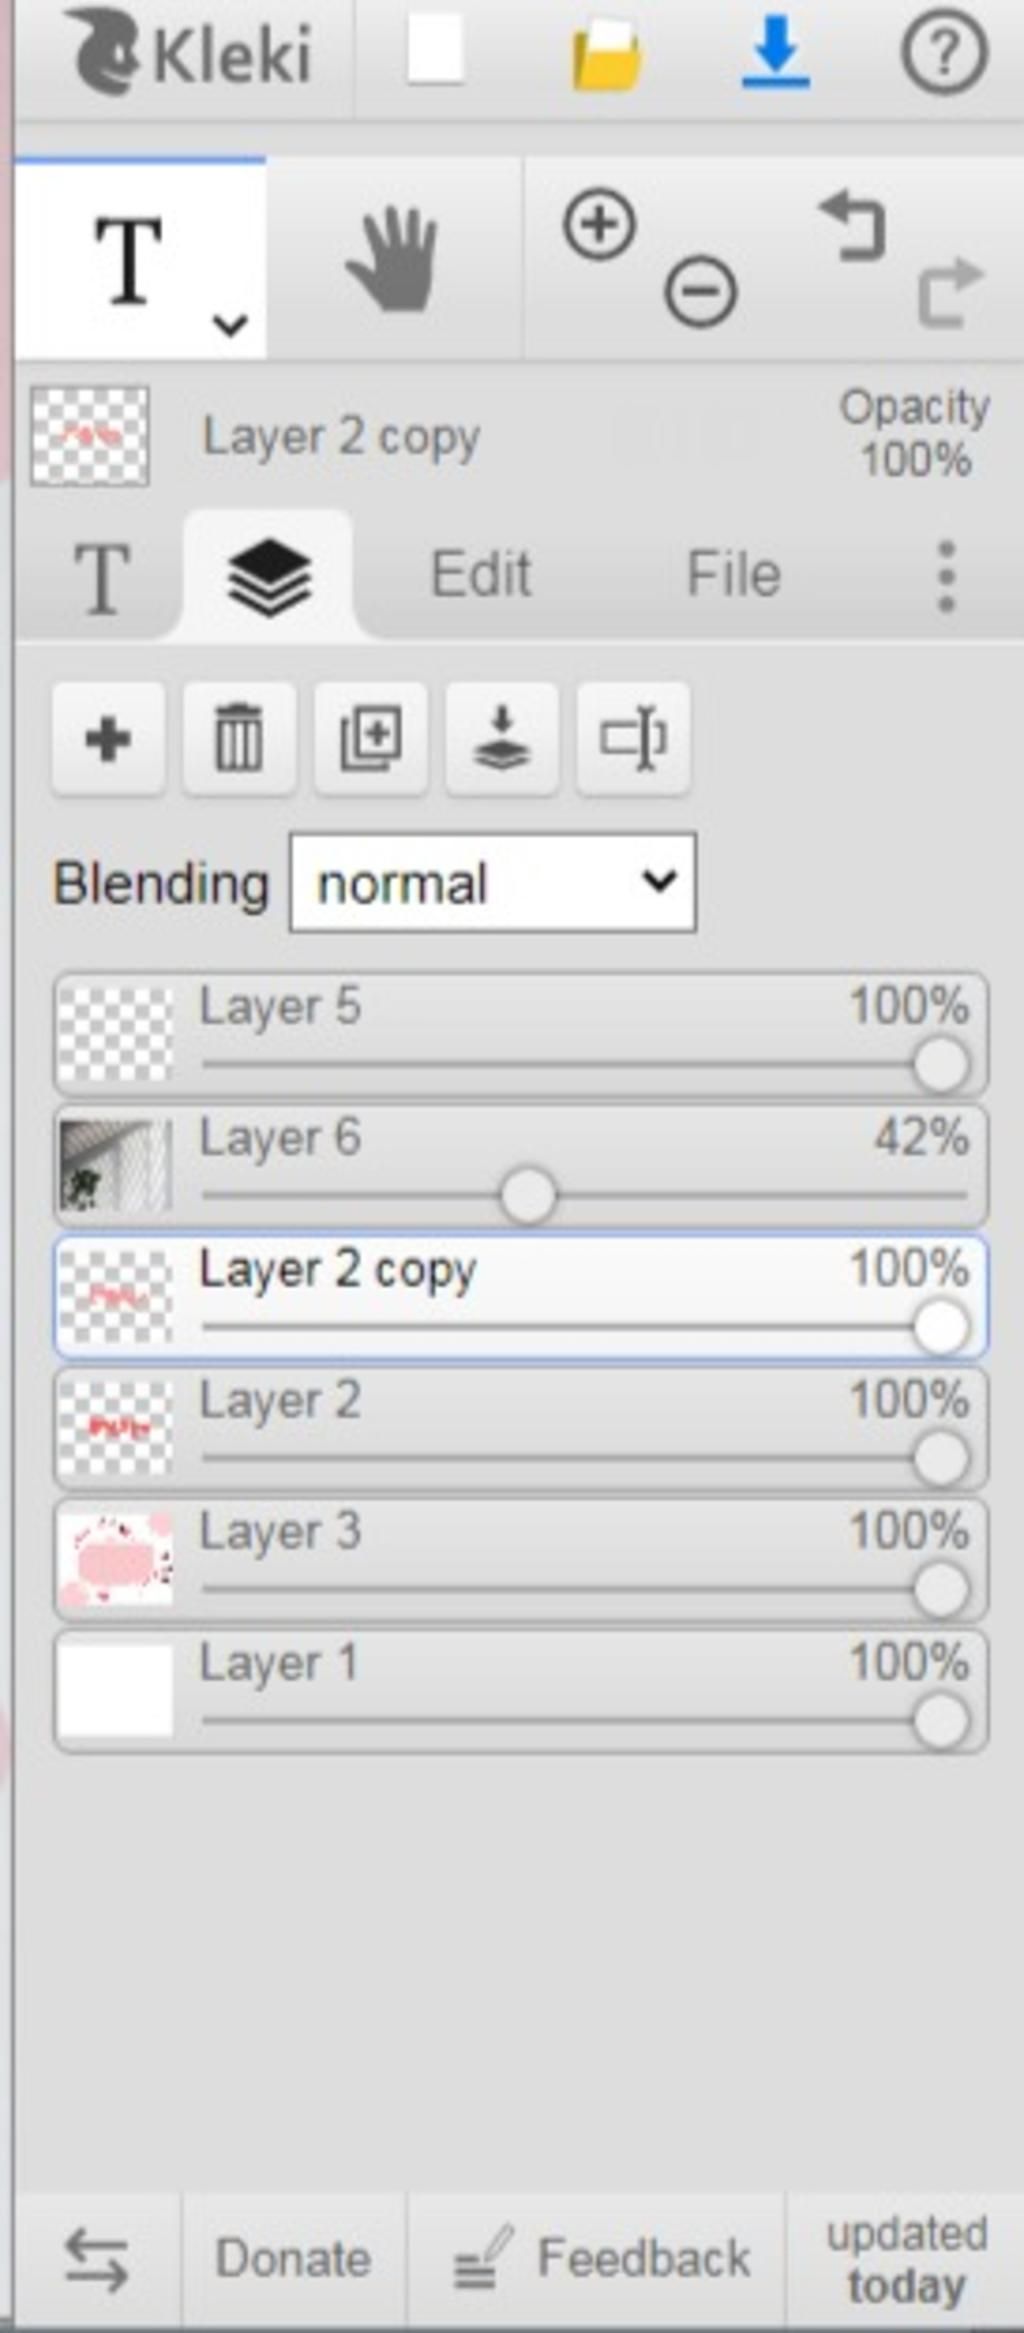Screen dimensions: 1024x2333
Task: Click Layer 6 opacity slider handle
Action: pos(527,1195)
